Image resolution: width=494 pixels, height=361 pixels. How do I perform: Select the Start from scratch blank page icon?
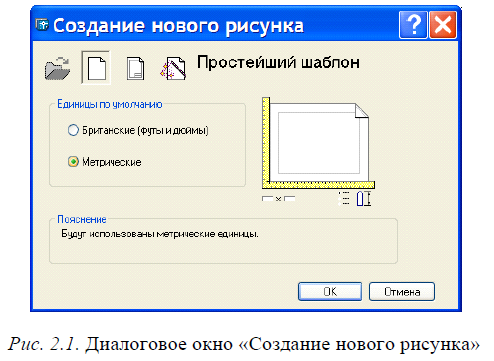point(96,68)
